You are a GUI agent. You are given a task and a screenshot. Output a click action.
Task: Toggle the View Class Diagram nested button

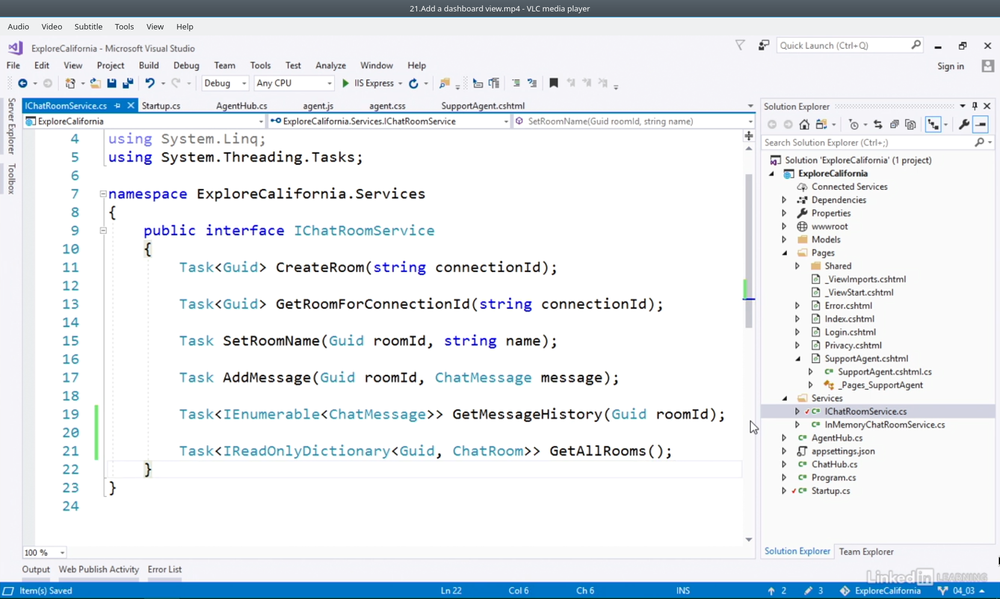[933, 125]
